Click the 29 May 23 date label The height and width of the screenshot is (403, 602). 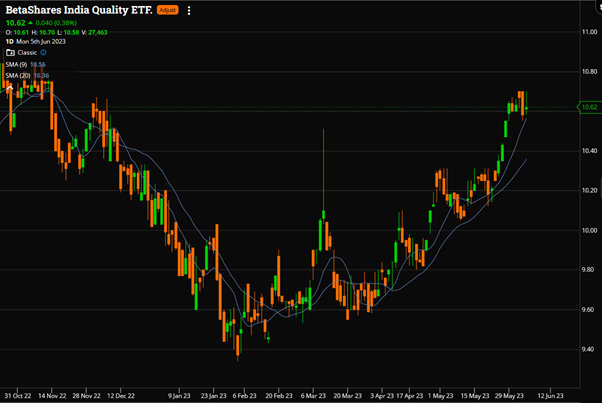pyautogui.click(x=509, y=396)
